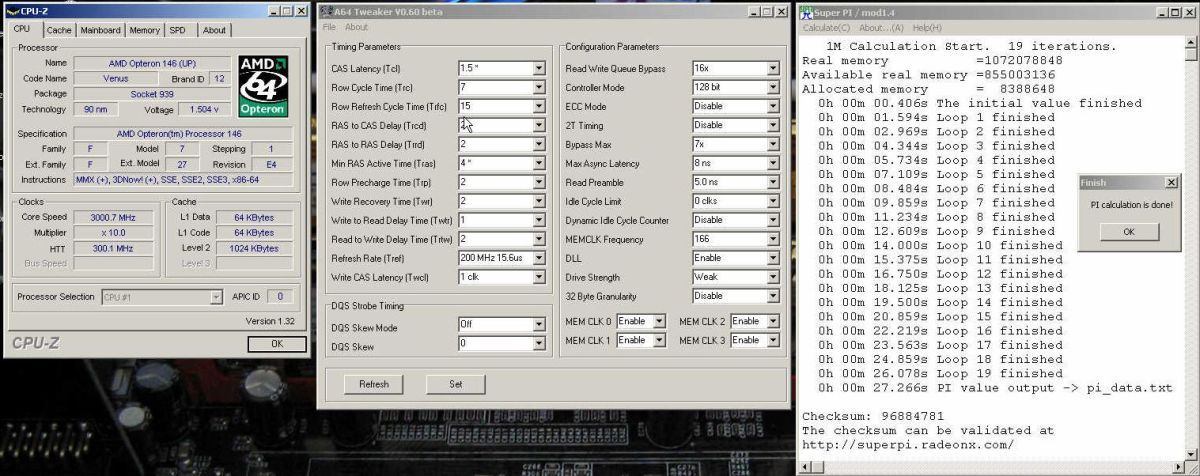Screen dimensions: 1200x476
Task: Click the Specification field in CPU-Z
Action: (184, 134)
